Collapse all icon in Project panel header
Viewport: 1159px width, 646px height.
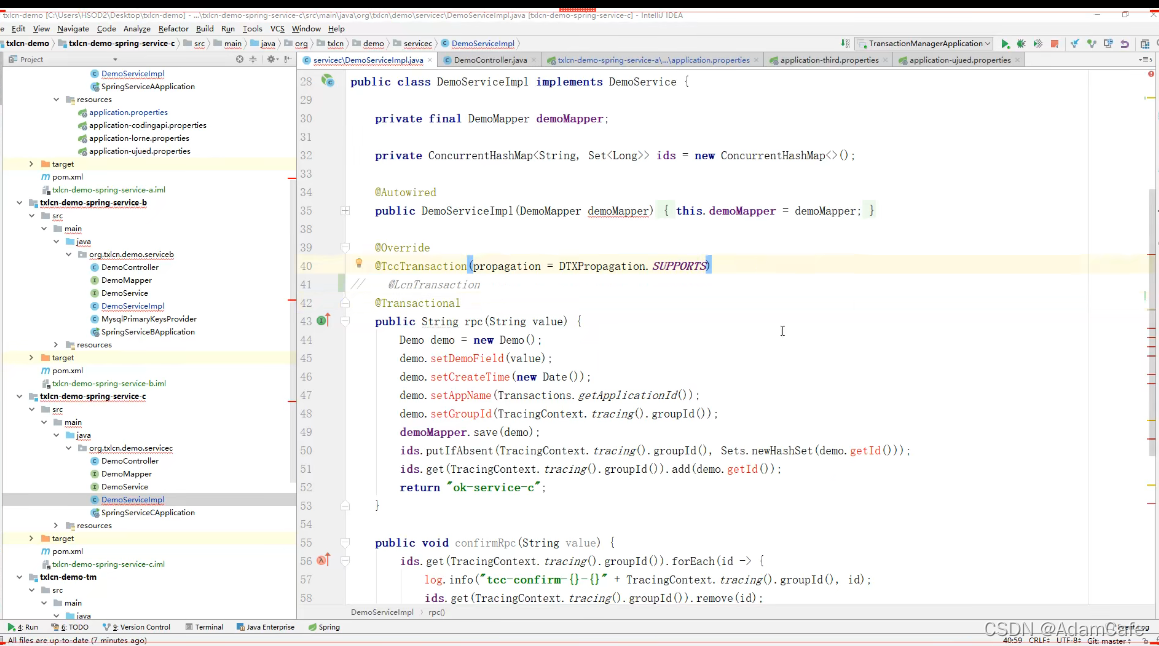coord(254,59)
